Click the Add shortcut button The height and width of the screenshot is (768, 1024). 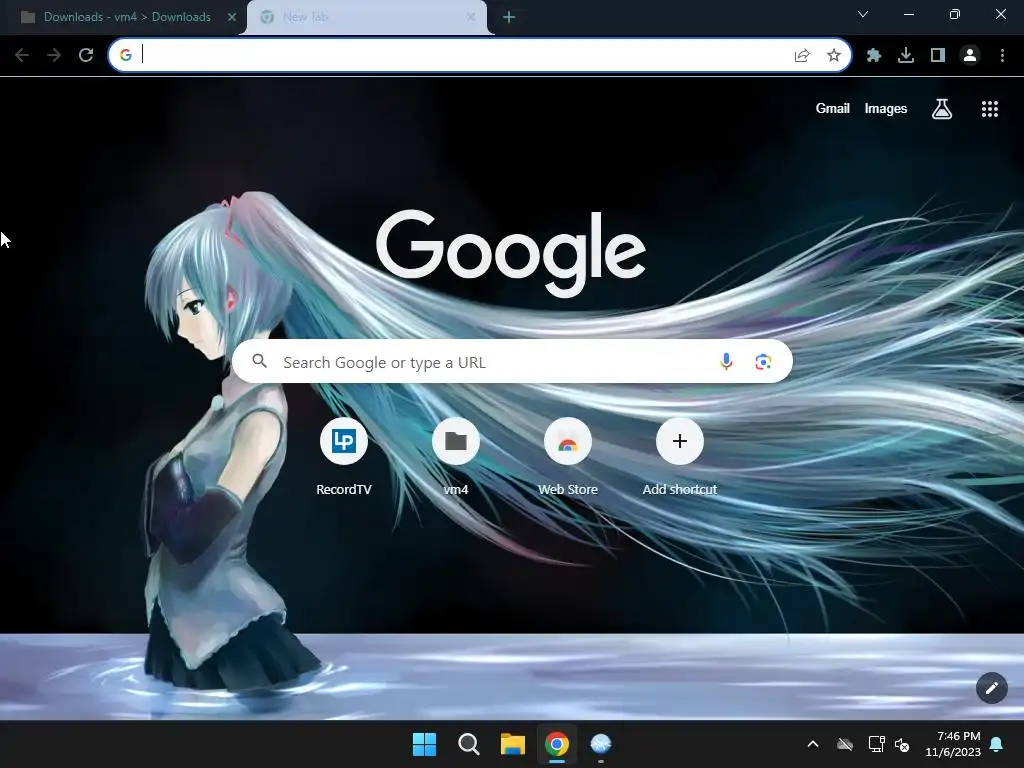pyautogui.click(x=679, y=457)
